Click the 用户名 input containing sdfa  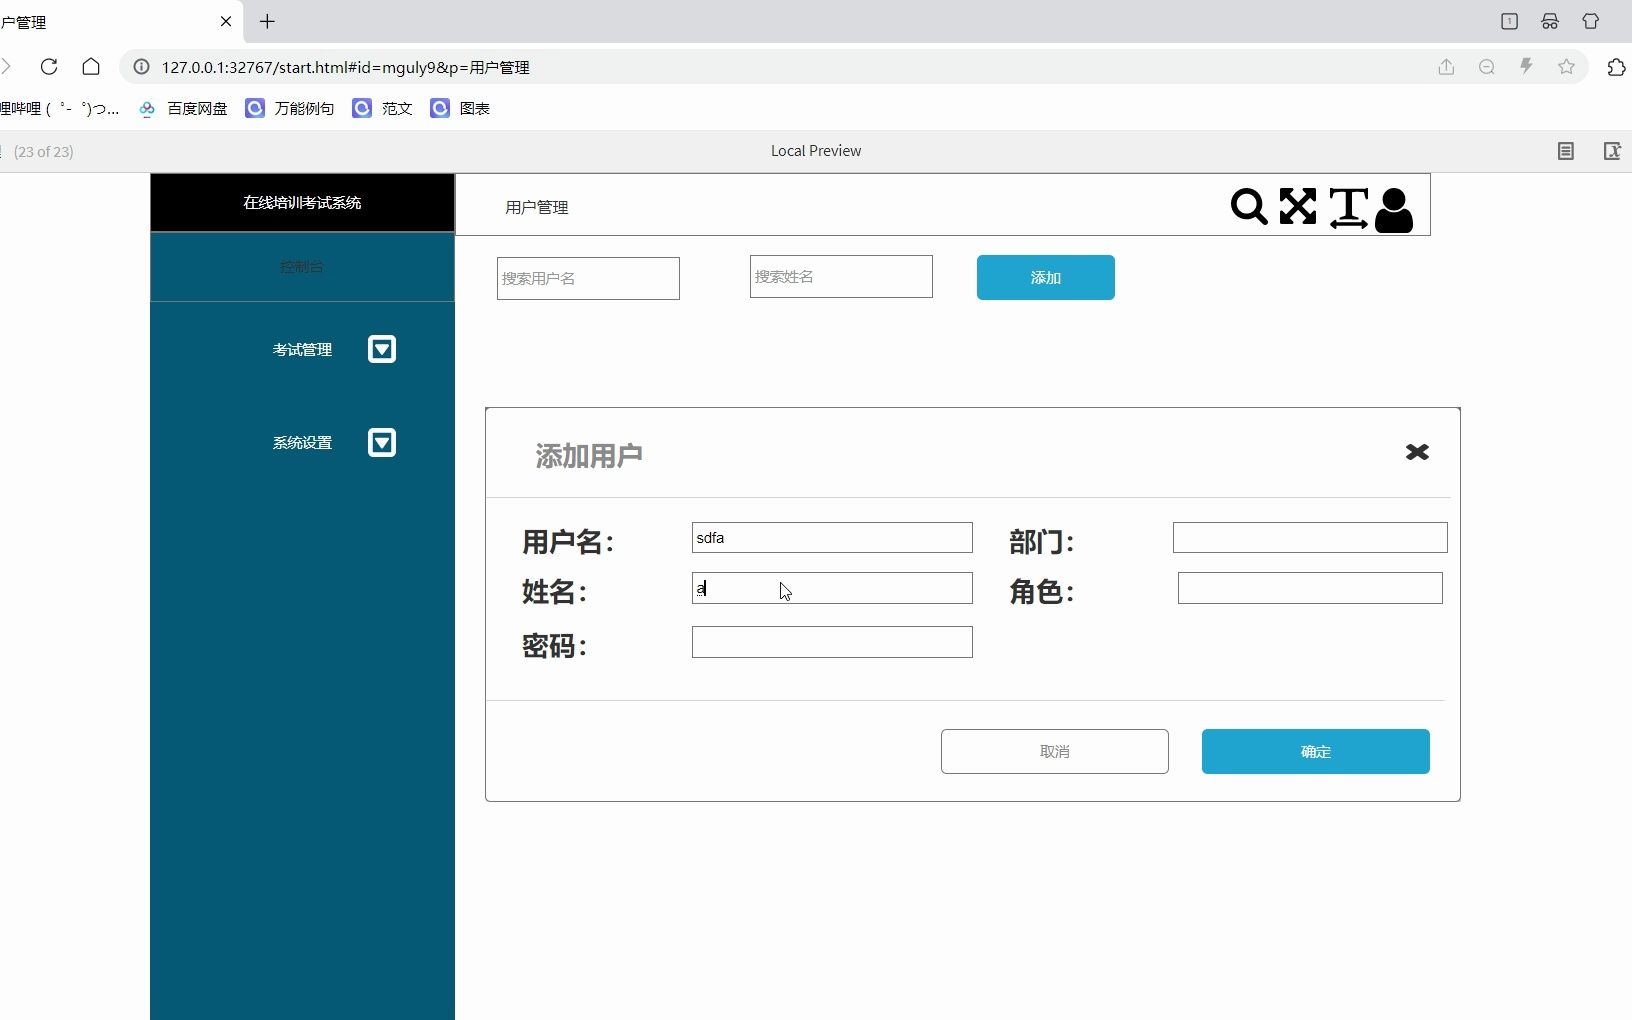point(832,537)
